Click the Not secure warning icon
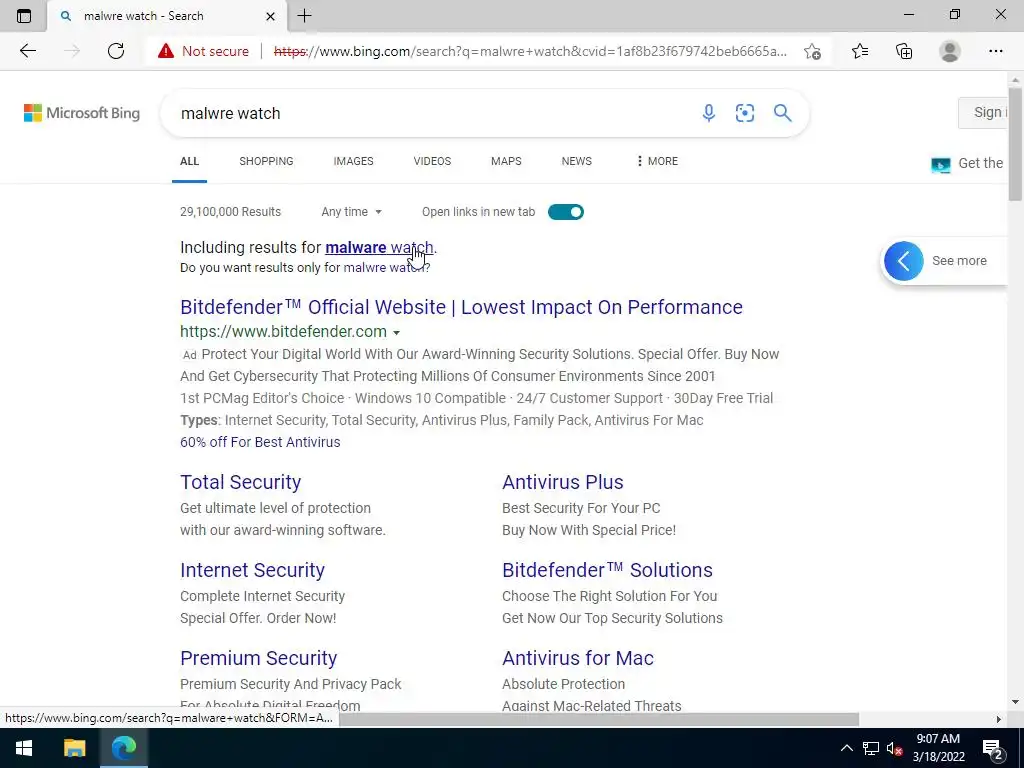Viewport: 1024px width, 768px height. coord(166,51)
